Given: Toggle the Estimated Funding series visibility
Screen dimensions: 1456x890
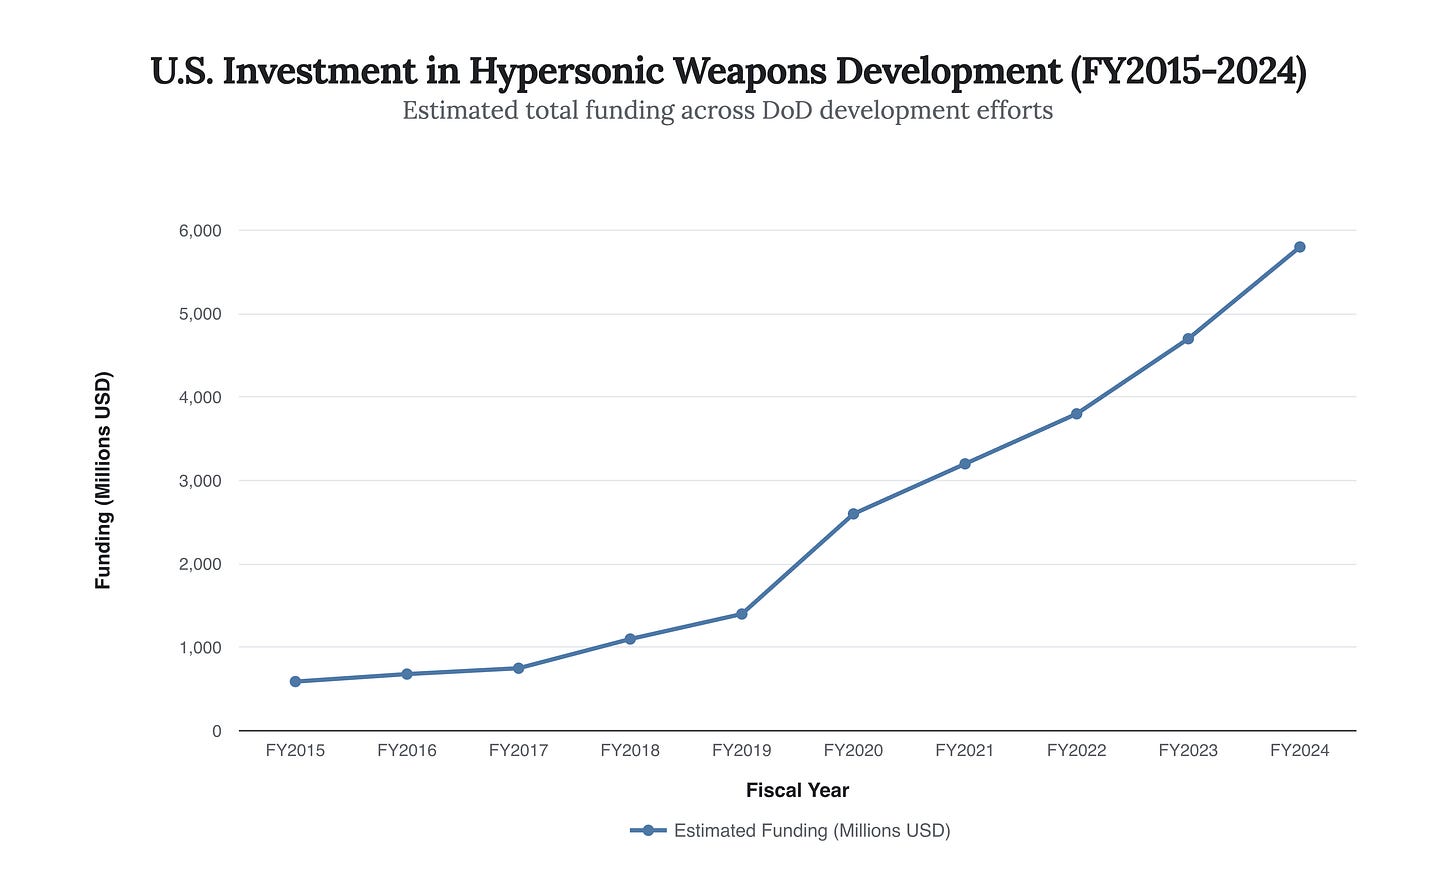Looking at the screenshot, I should tap(790, 830).
